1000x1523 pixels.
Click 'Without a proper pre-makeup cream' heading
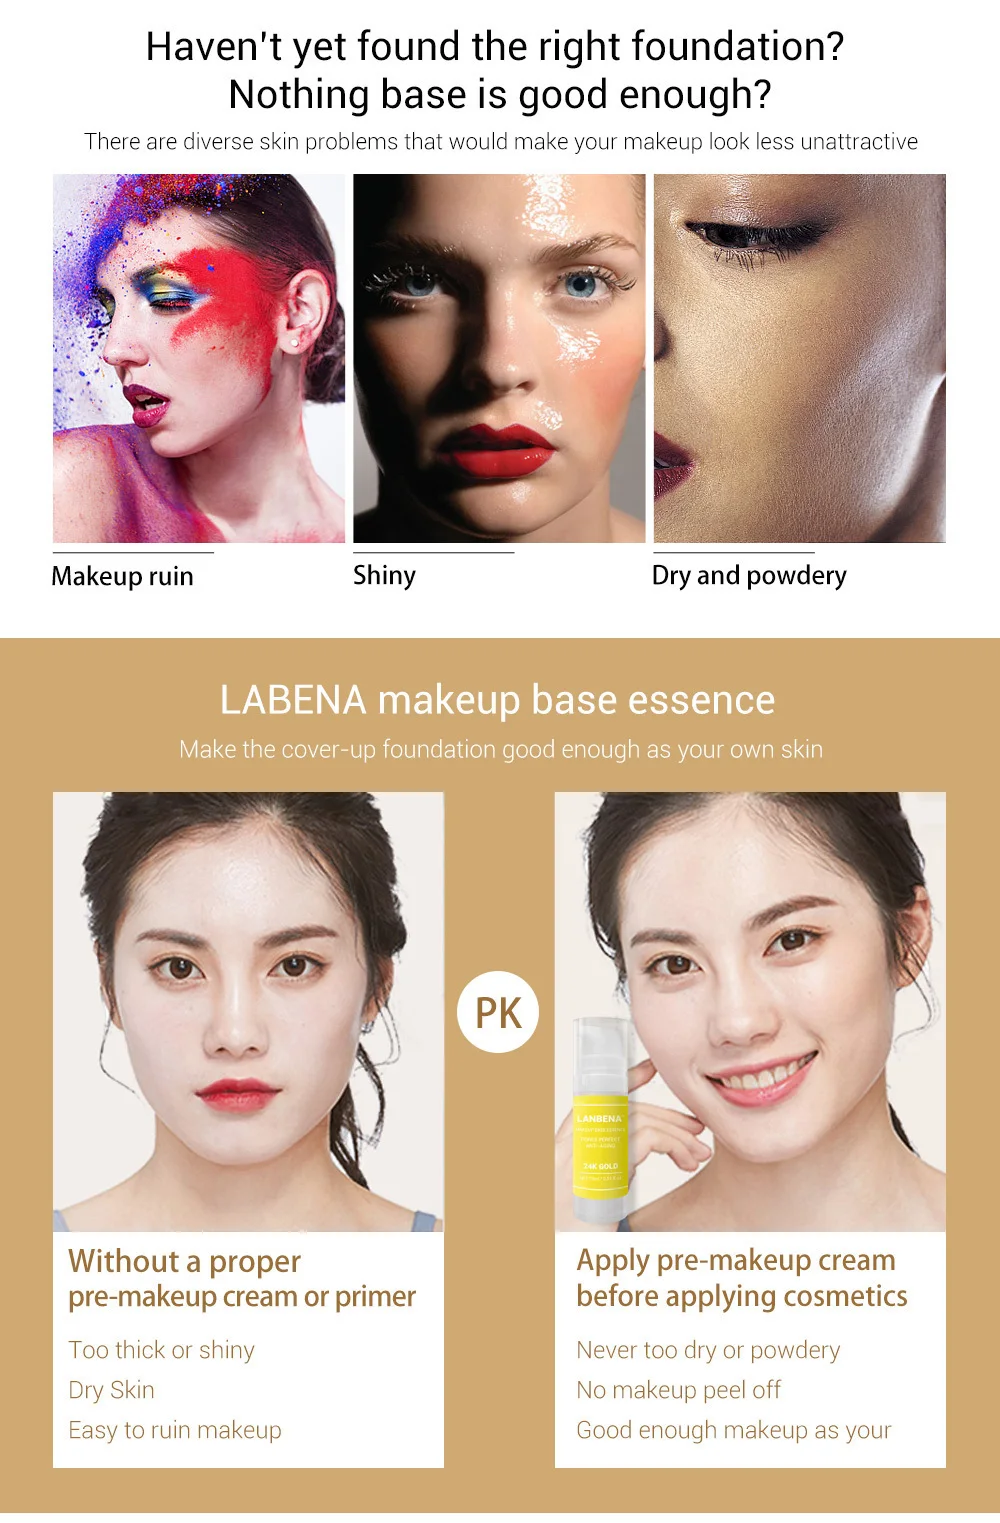242,1278
